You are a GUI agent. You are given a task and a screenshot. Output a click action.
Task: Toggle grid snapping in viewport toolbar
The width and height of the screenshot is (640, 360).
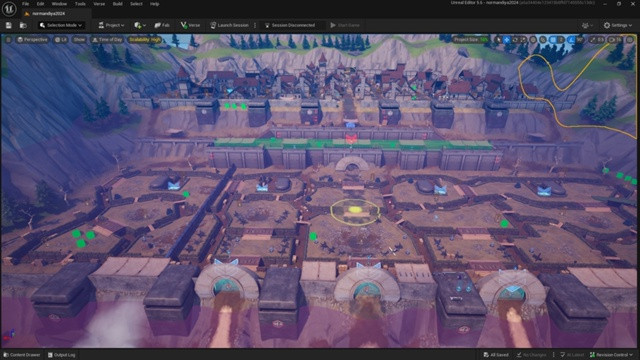click(x=552, y=40)
